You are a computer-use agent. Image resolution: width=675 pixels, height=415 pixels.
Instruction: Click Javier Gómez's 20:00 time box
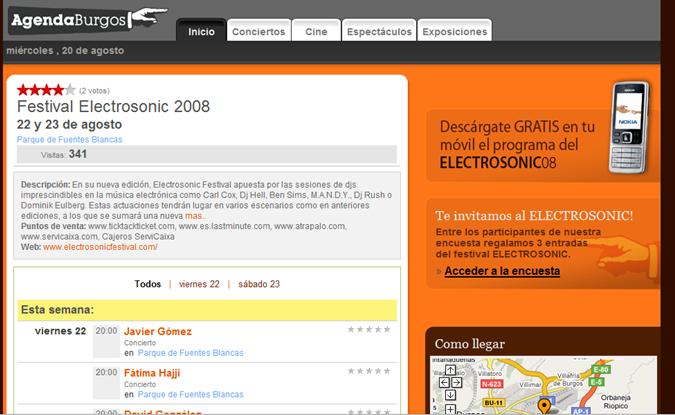click(x=106, y=341)
